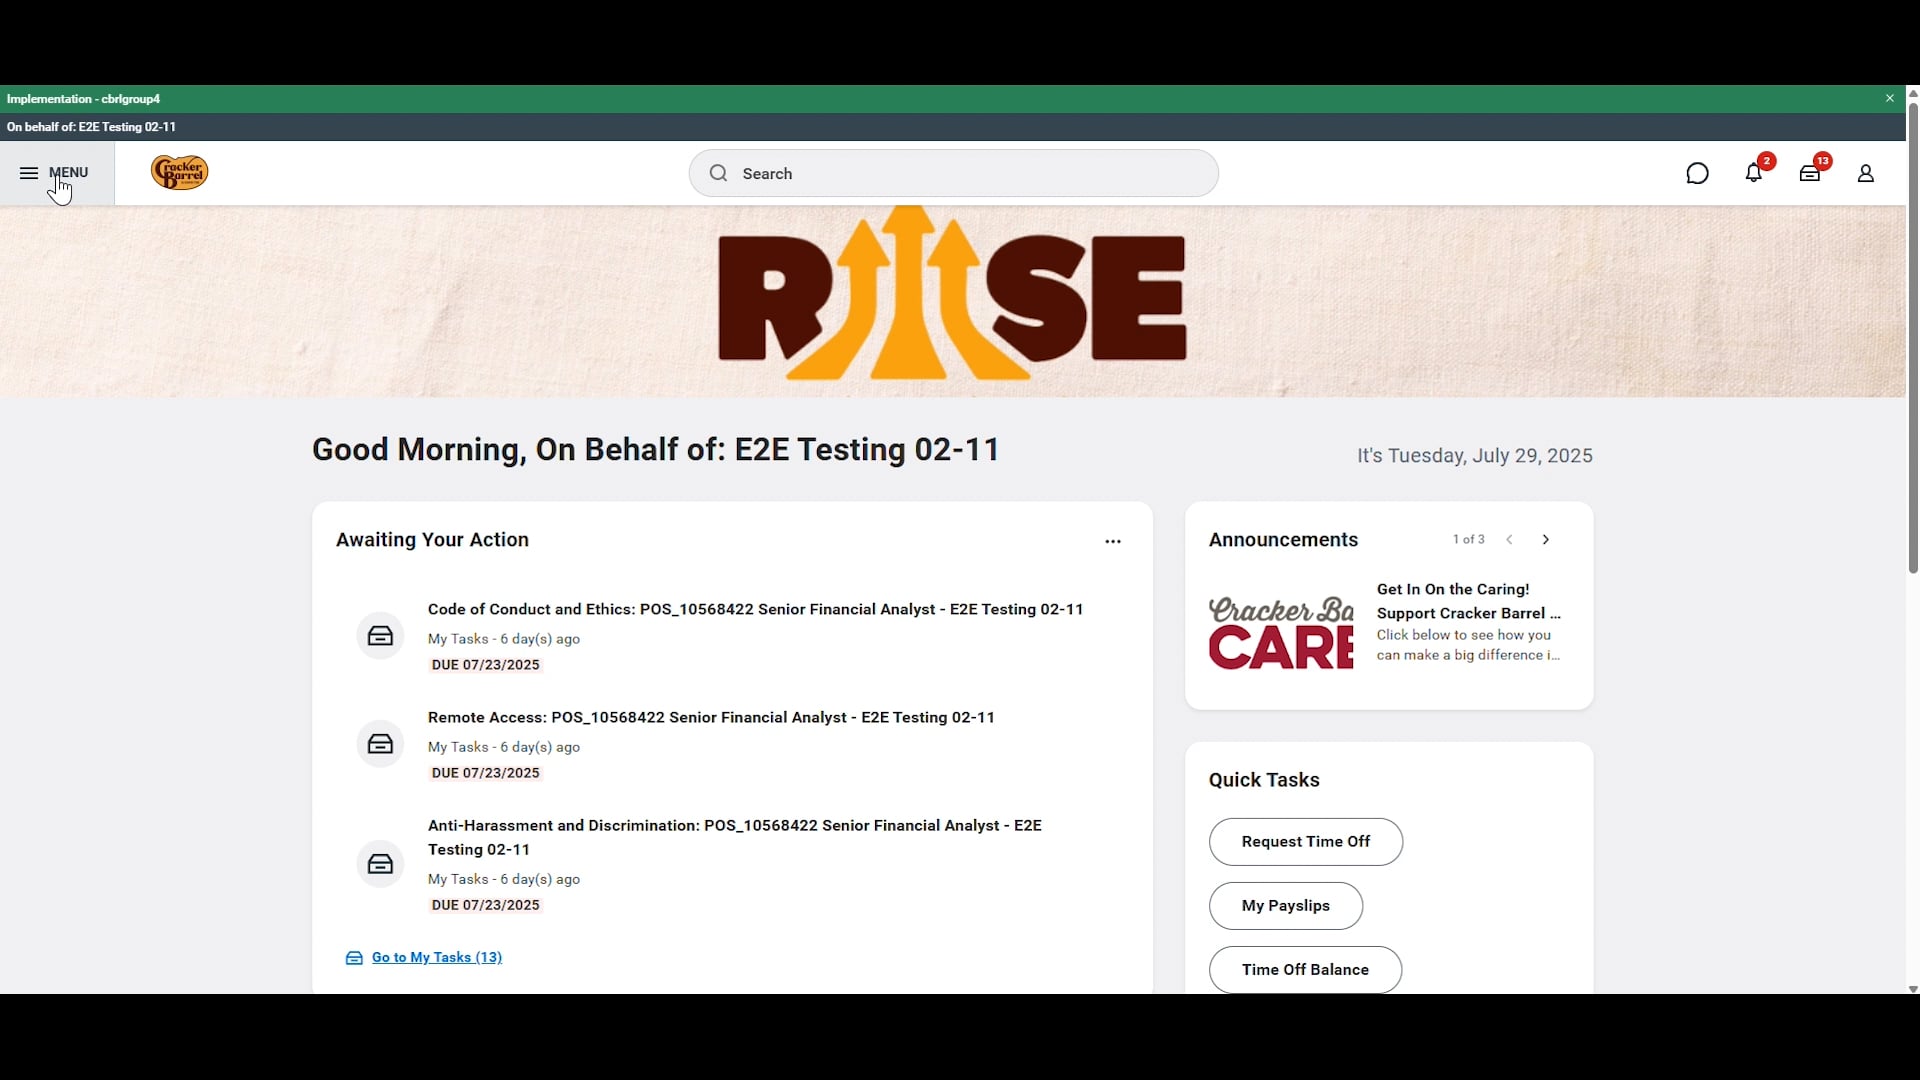This screenshot has width=1920, height=1080.
Task: Click inbox icon beside Remote Access task
Action: 380,744
